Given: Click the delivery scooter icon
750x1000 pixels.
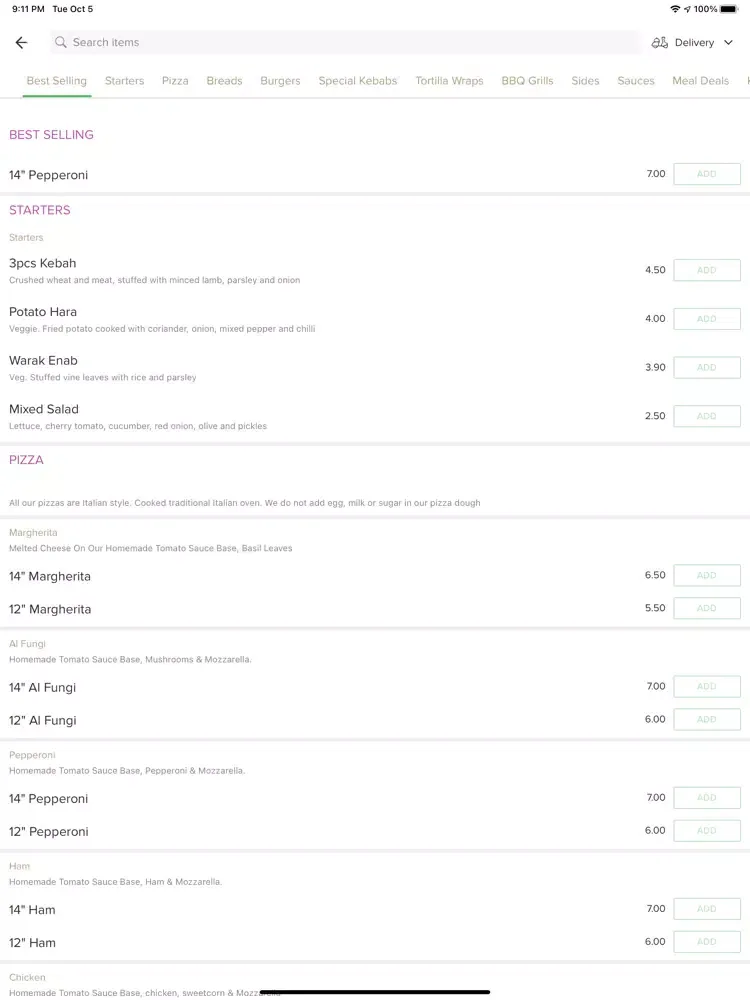Looking at the screenshot, I should (x=659, y=43).
